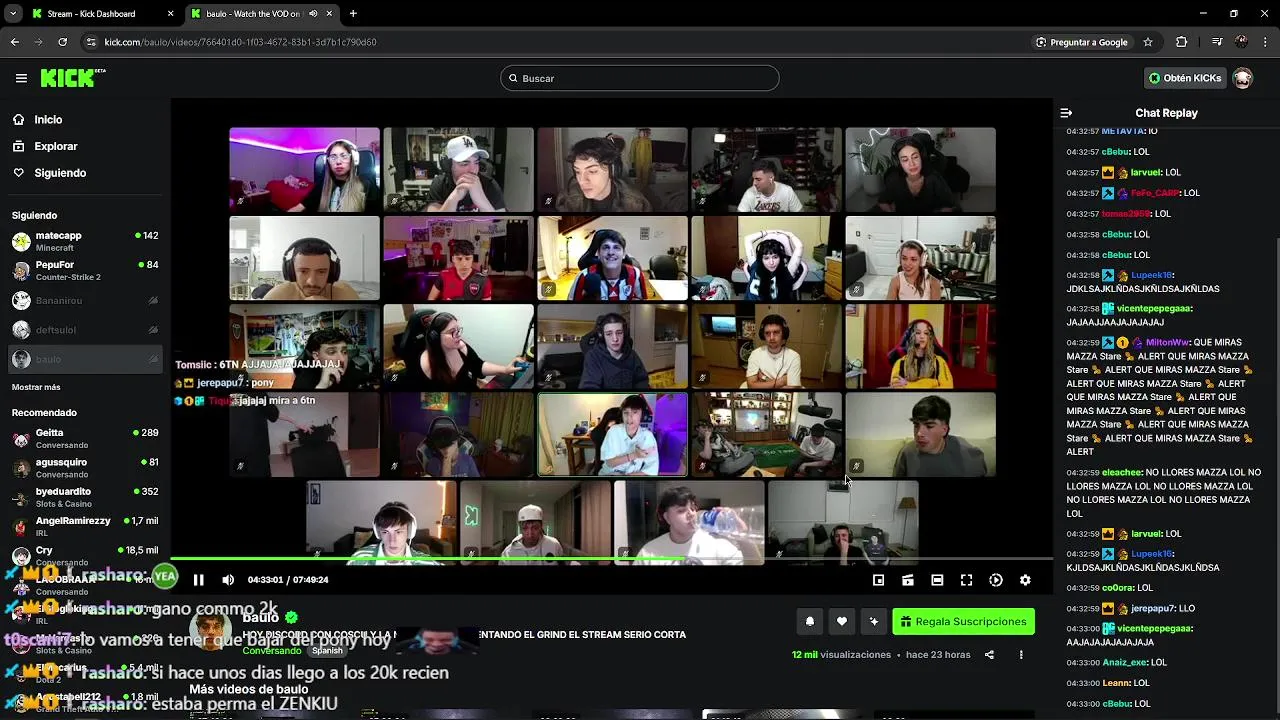Open deftsulol channel in sidebar
The height and width of the screenshot is (720, 1280).
[x=85, y=330]
